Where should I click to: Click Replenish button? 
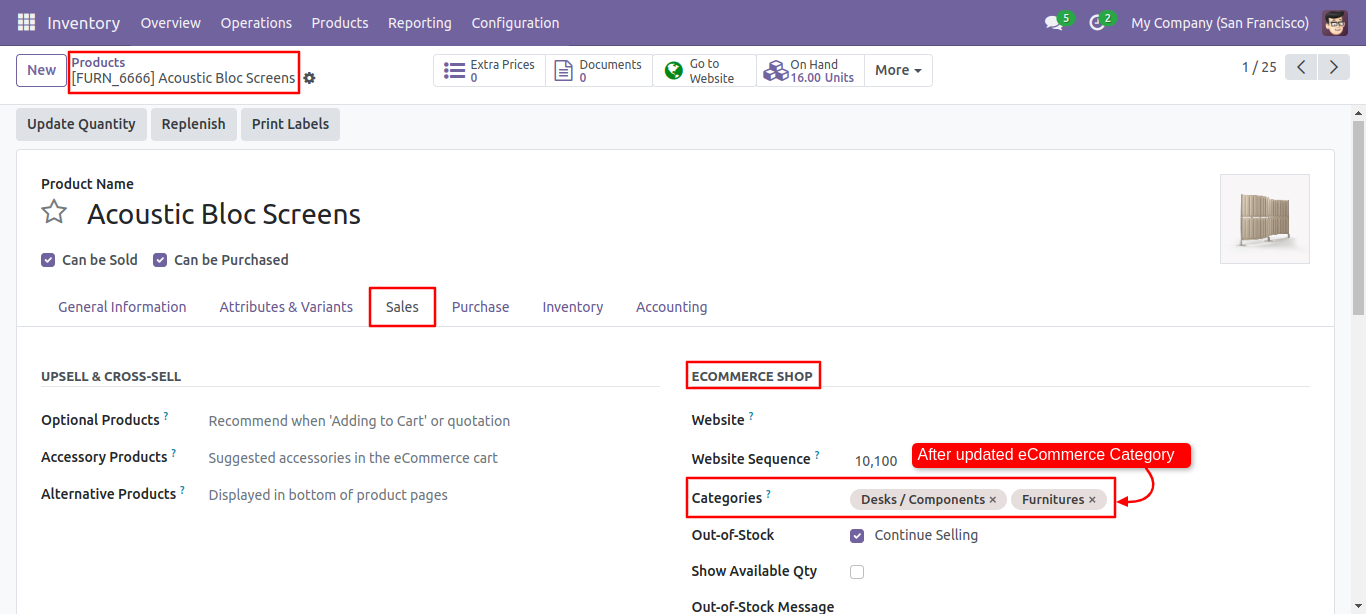pos(193,124)
